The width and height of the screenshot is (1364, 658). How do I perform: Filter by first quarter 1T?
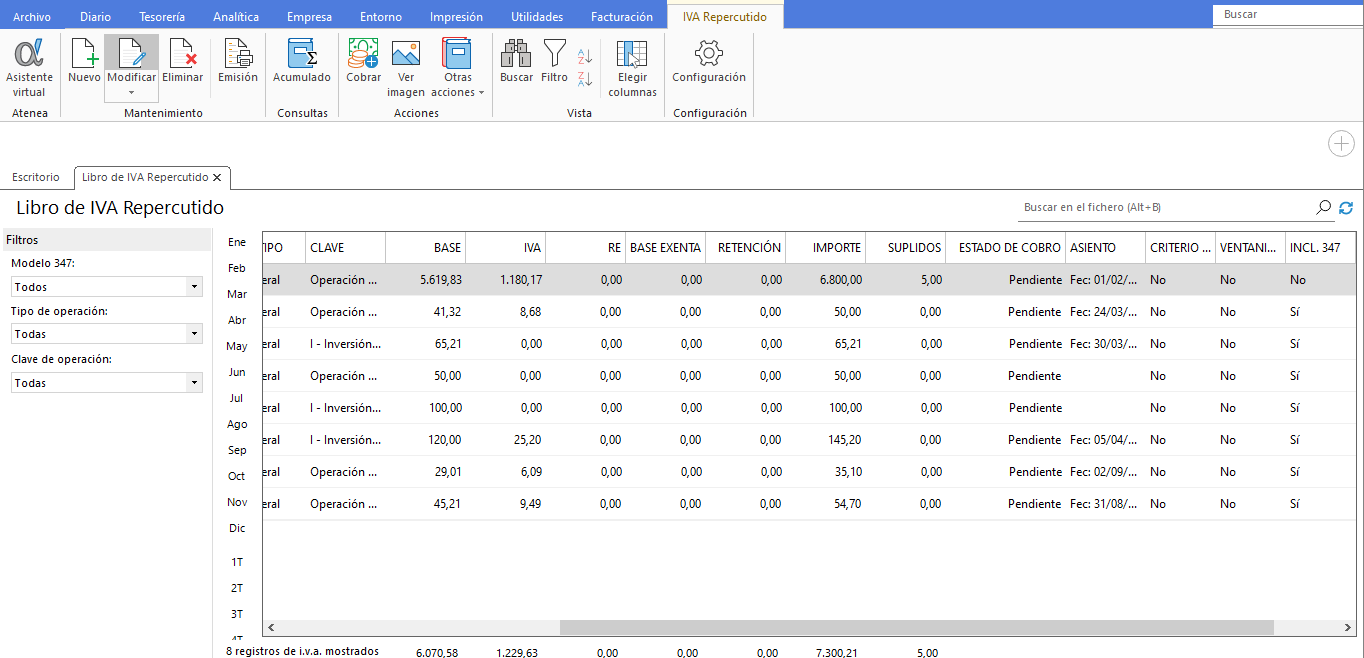pos(237,562)
